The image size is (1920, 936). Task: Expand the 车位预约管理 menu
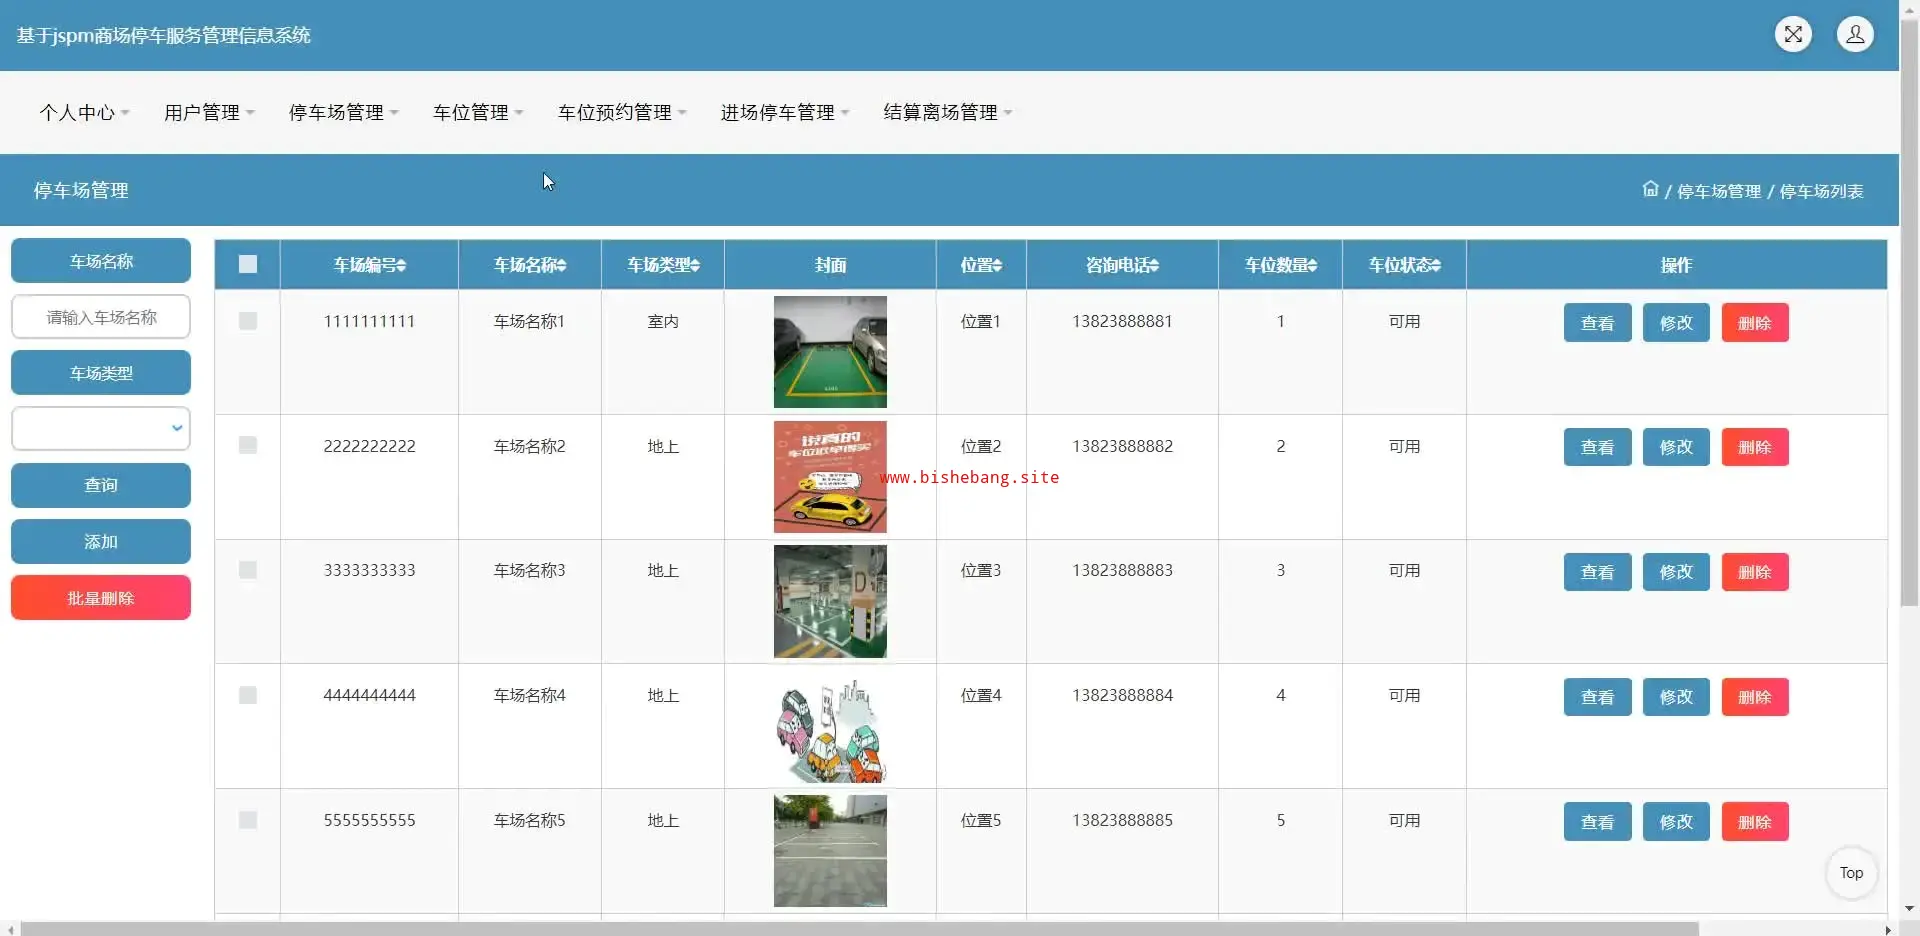click(x=621, y=113)
